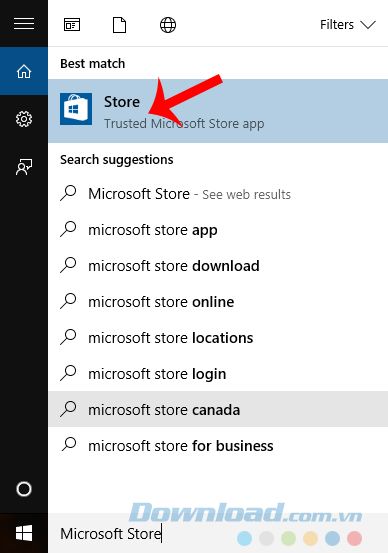
Task: Click the Windows Start button
Action: (24, 533)
